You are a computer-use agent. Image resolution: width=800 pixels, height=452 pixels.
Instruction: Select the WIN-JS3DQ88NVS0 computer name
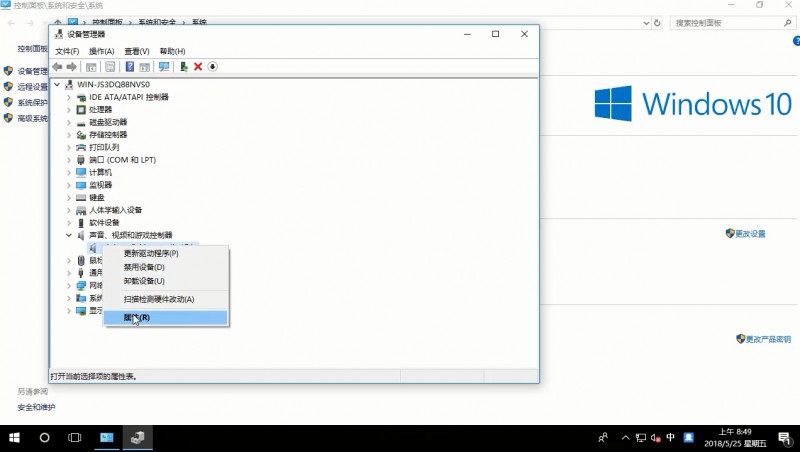(x=113, y=84)
